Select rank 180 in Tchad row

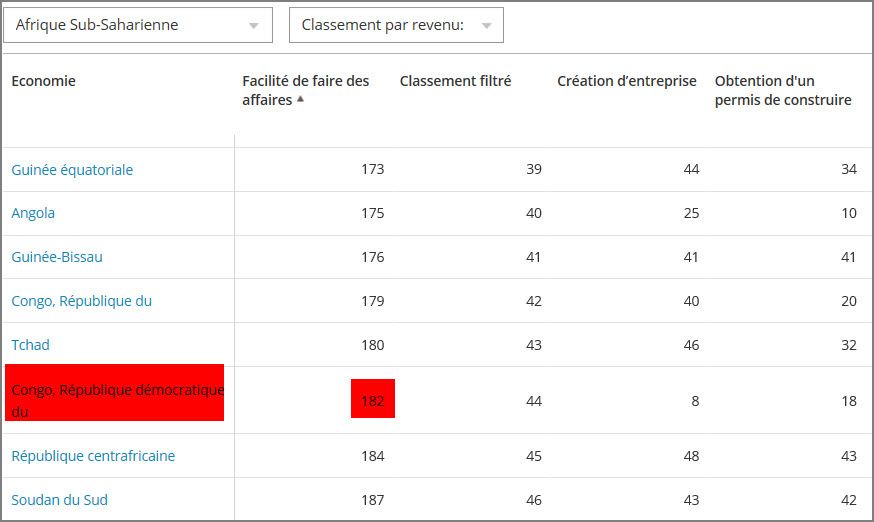(x=372, y=345)
